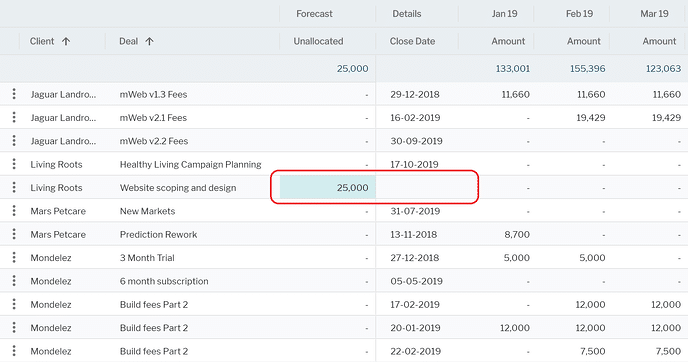The width and height of the screenshot is (688, 362).
Task: Open row menu for Prediction Rework deal
Action: coord(14,234)
